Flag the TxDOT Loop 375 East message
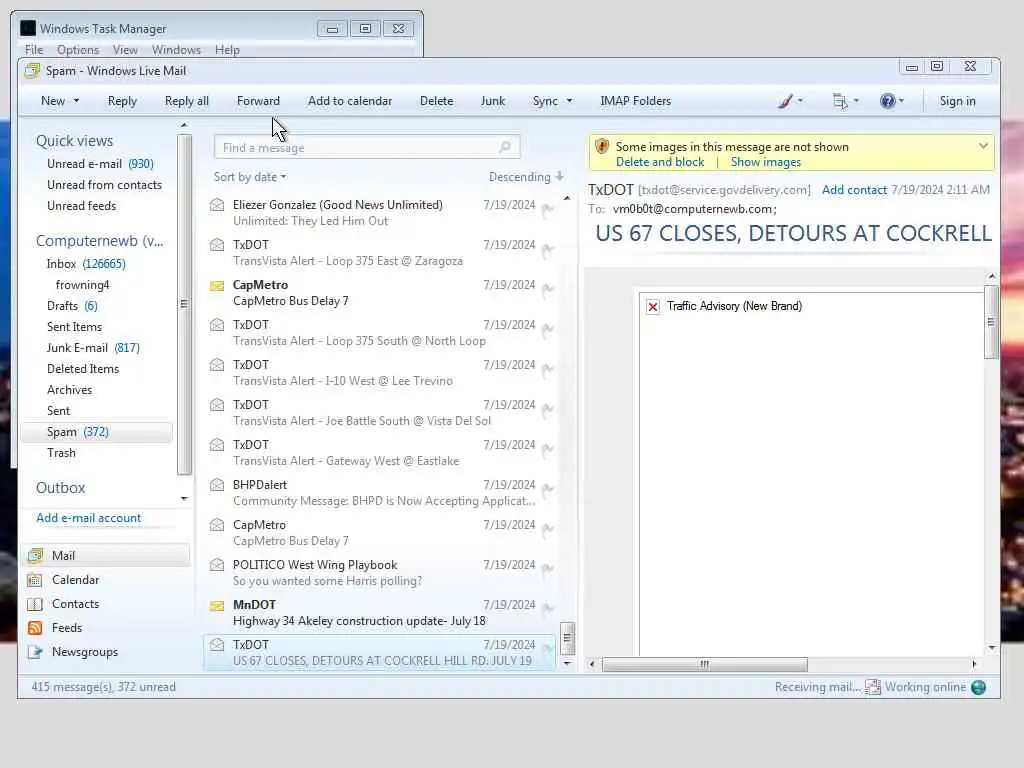 [548, 249]
